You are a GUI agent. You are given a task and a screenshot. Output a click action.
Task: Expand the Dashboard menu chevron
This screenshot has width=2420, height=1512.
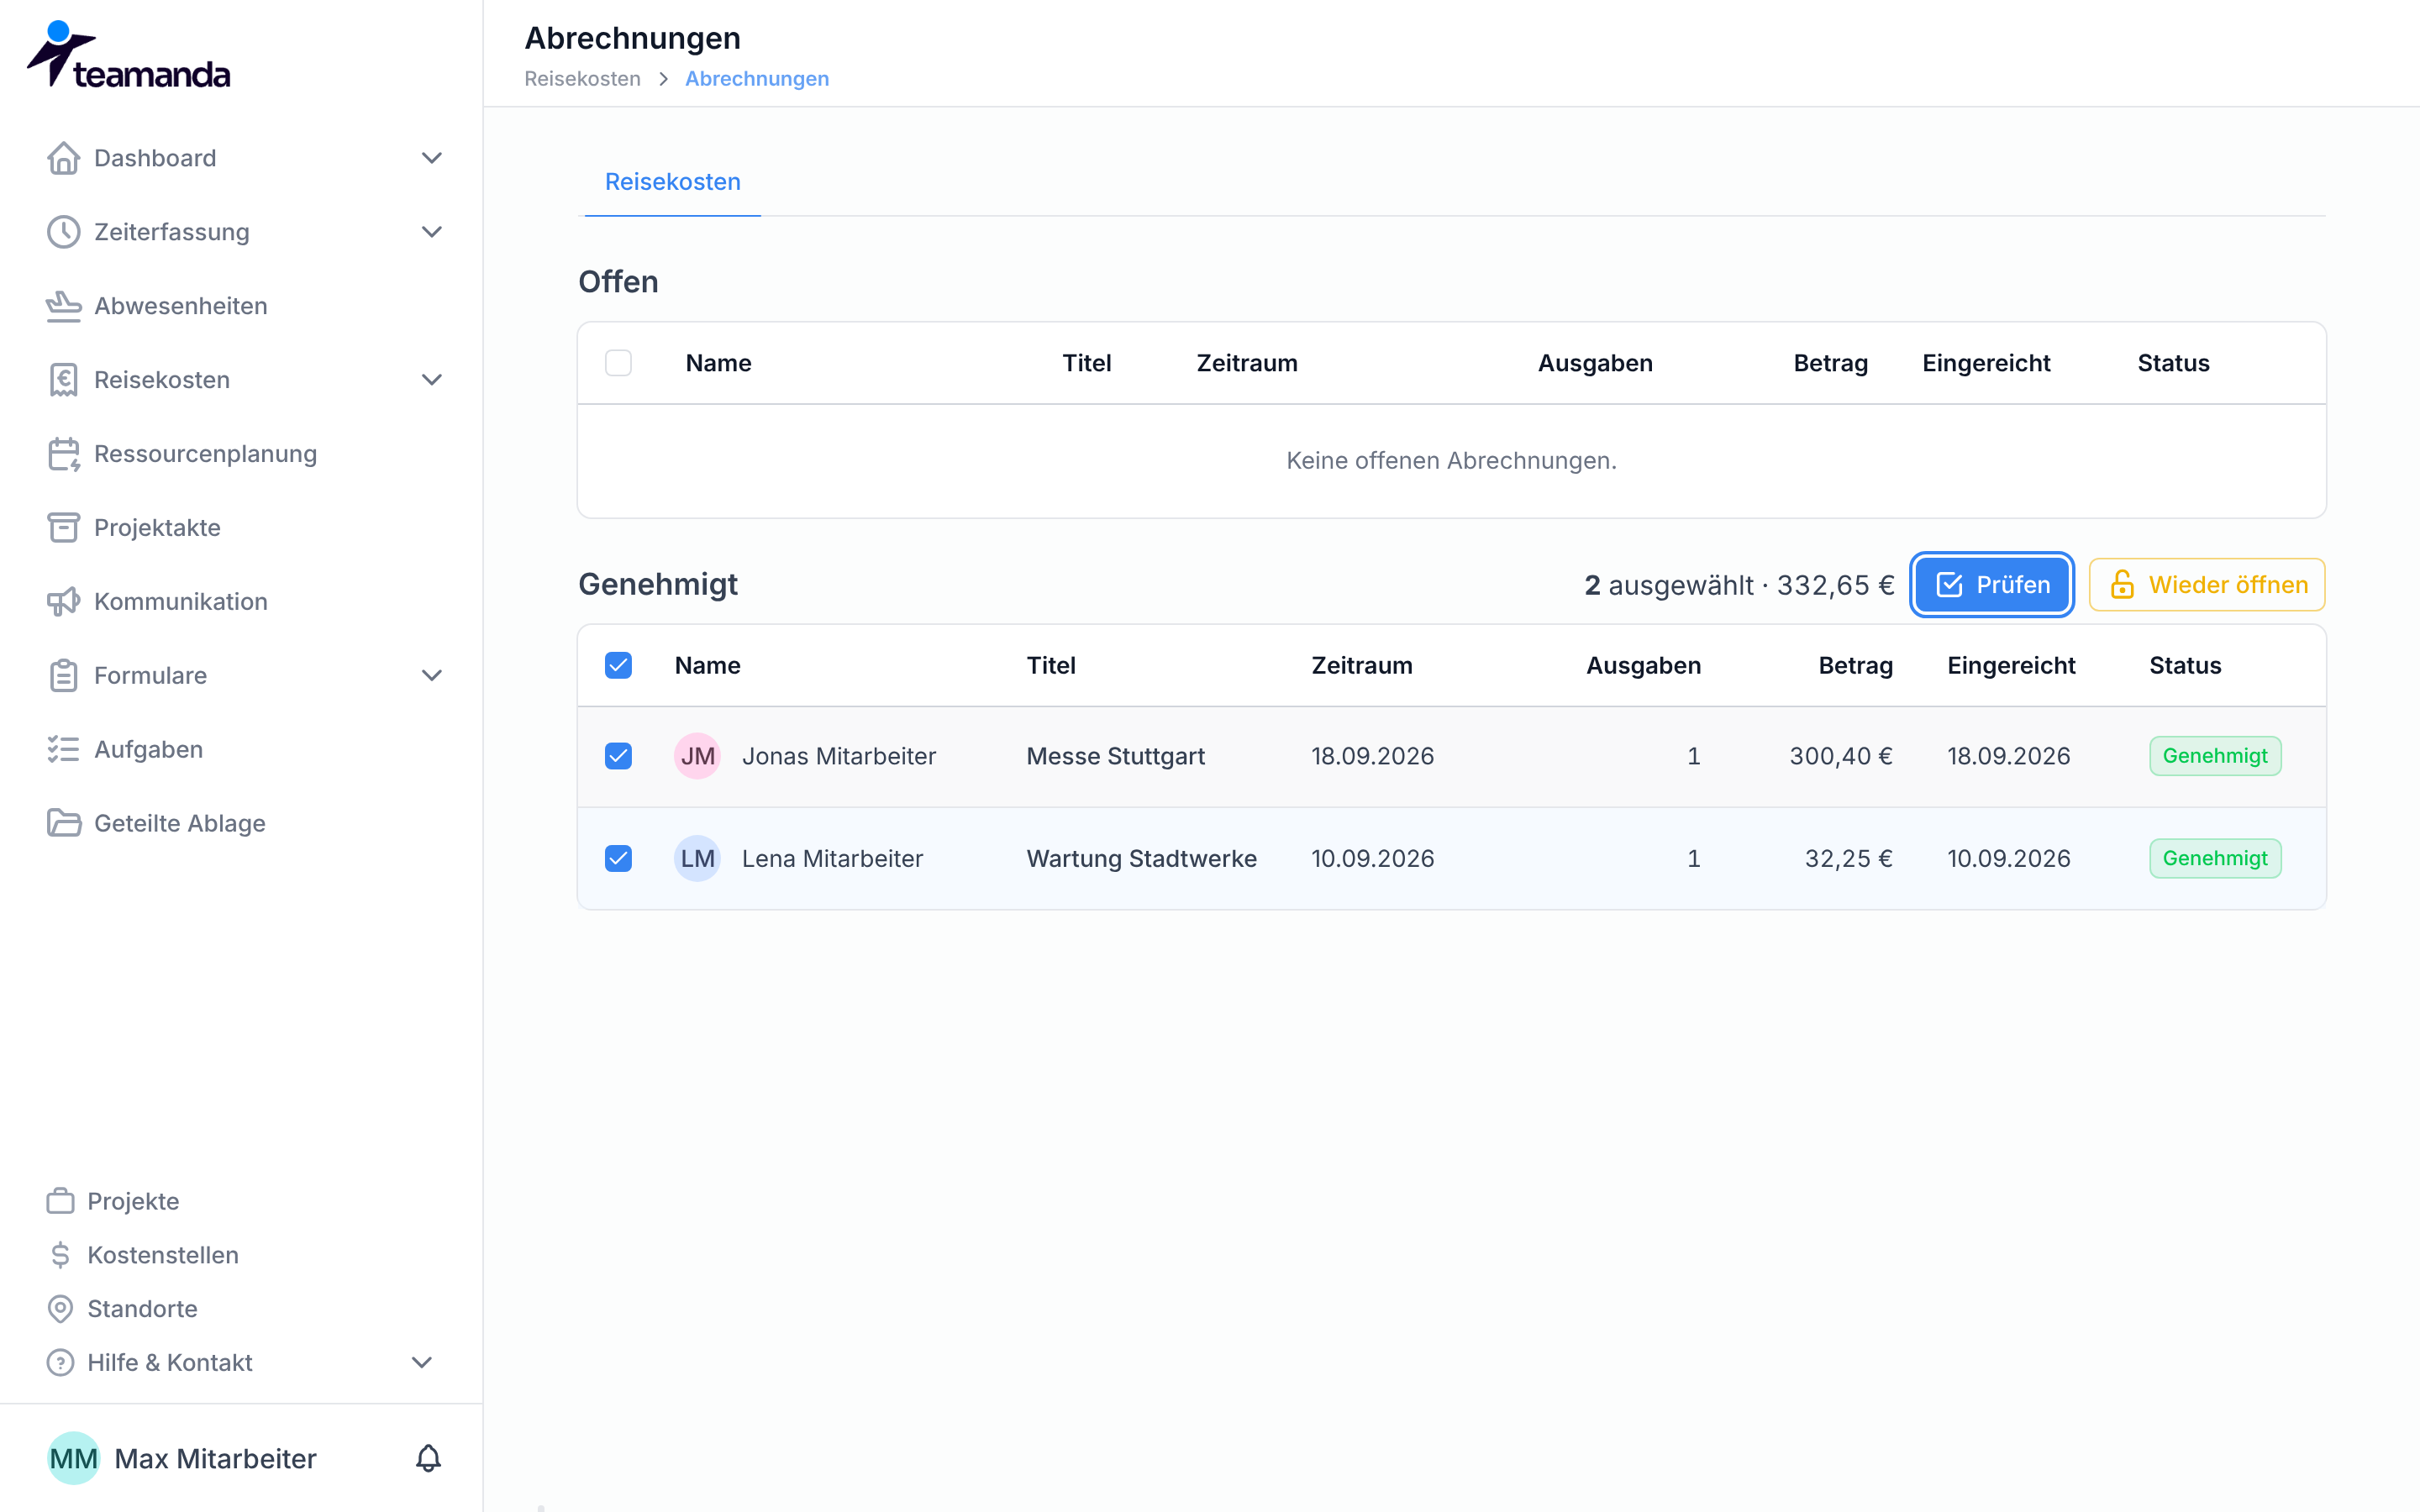[432, 158]
